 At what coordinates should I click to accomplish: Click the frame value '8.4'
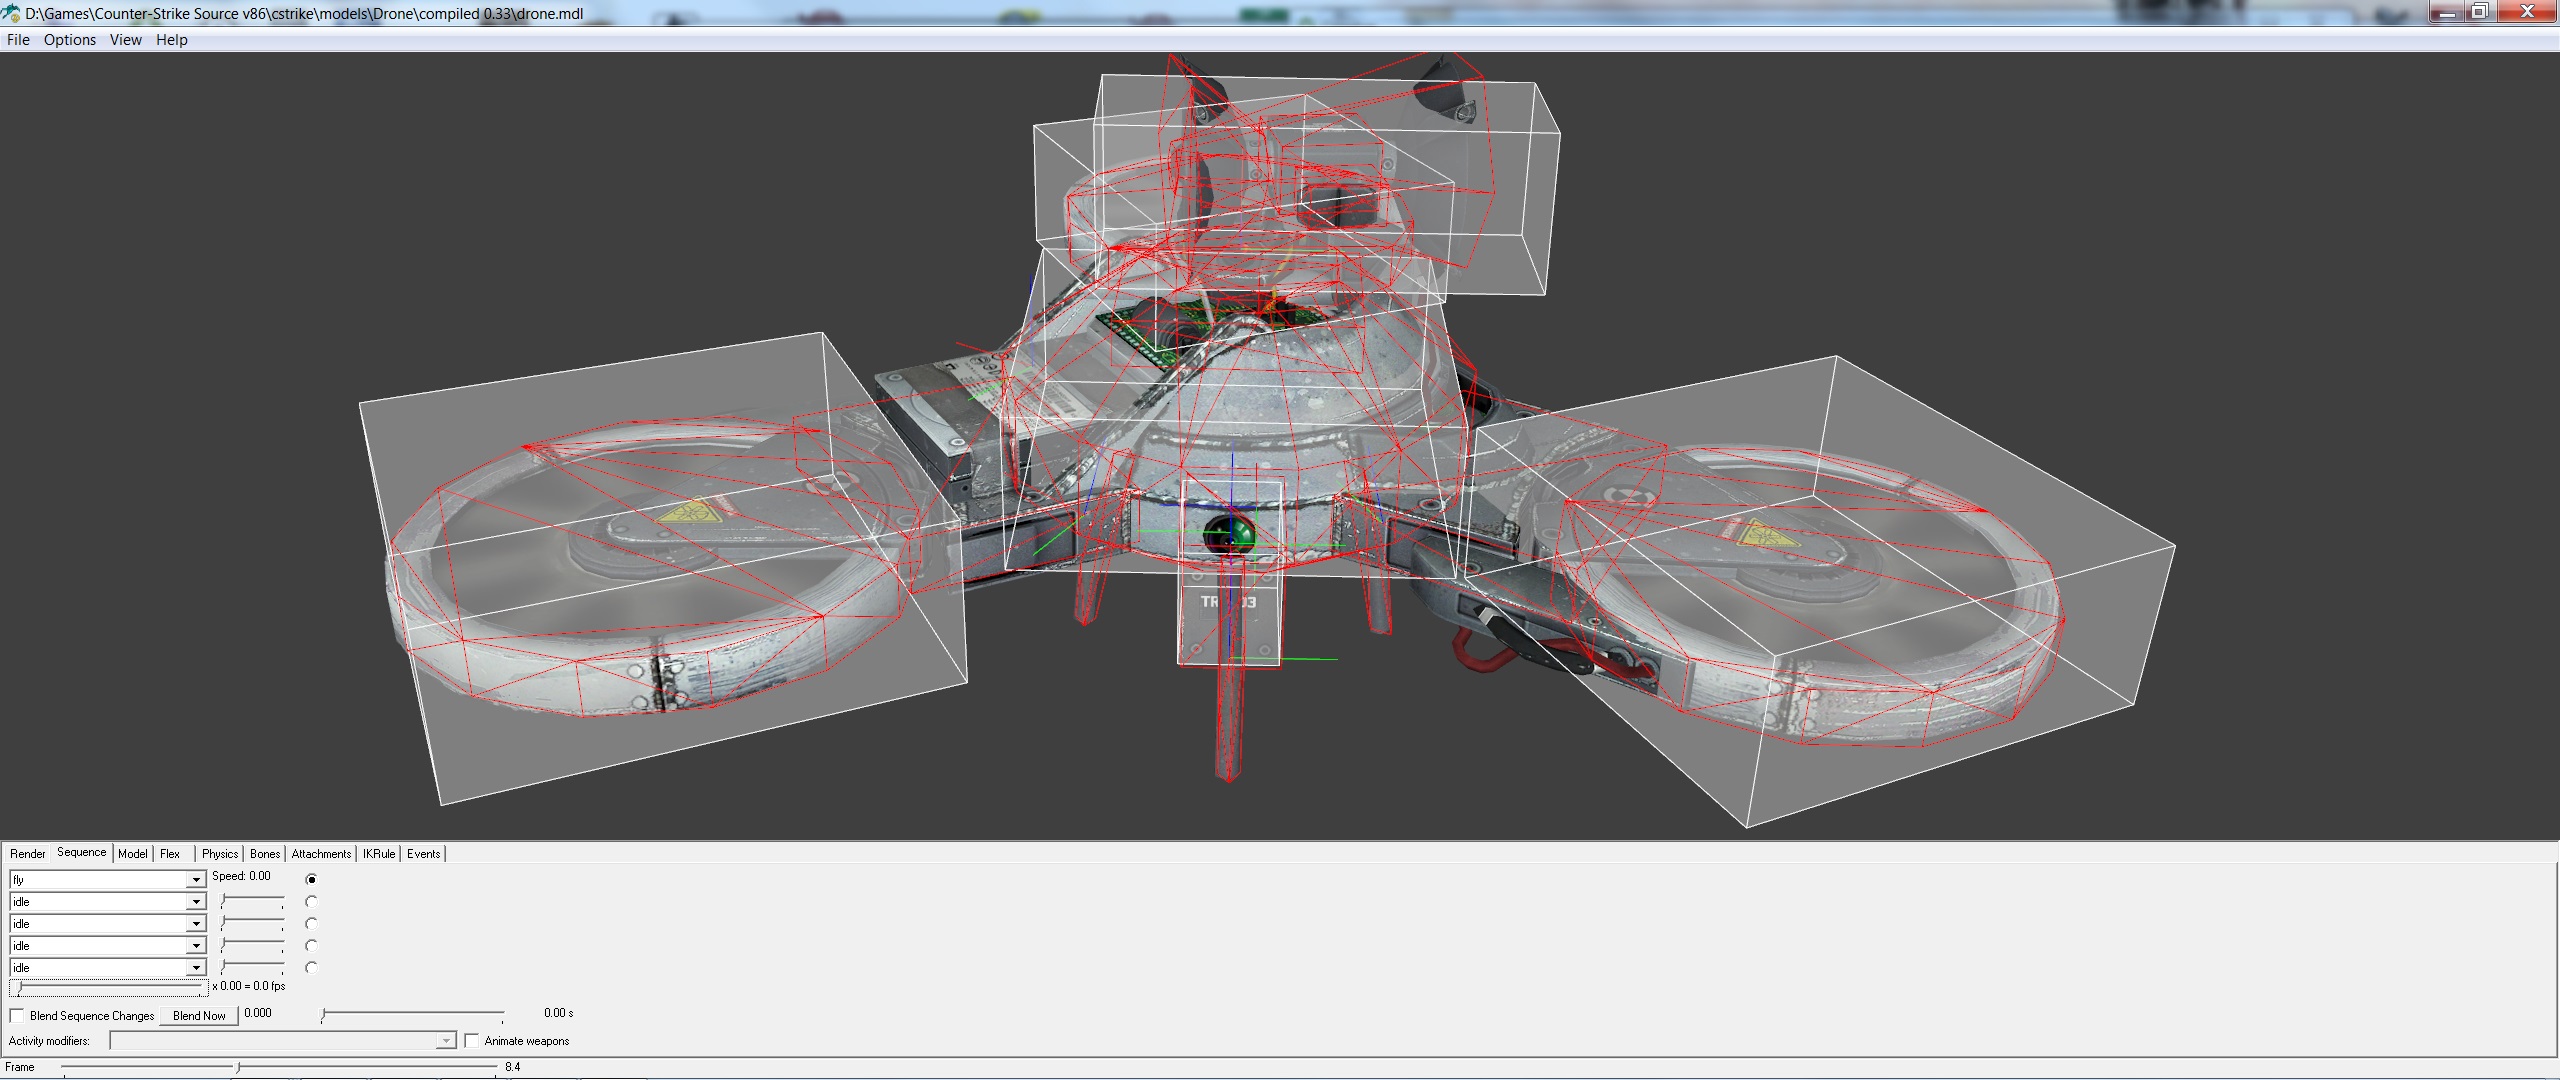513,1067
